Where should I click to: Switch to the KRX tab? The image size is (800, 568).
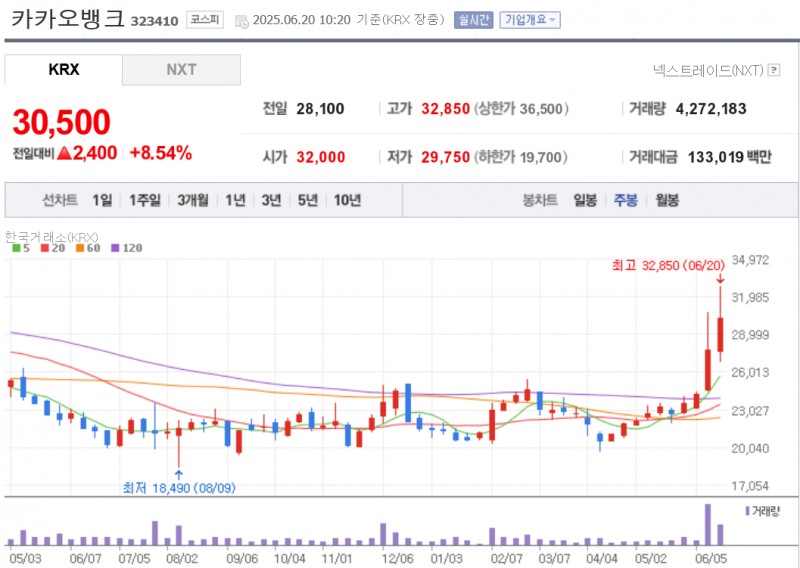(x=64, y=69)
